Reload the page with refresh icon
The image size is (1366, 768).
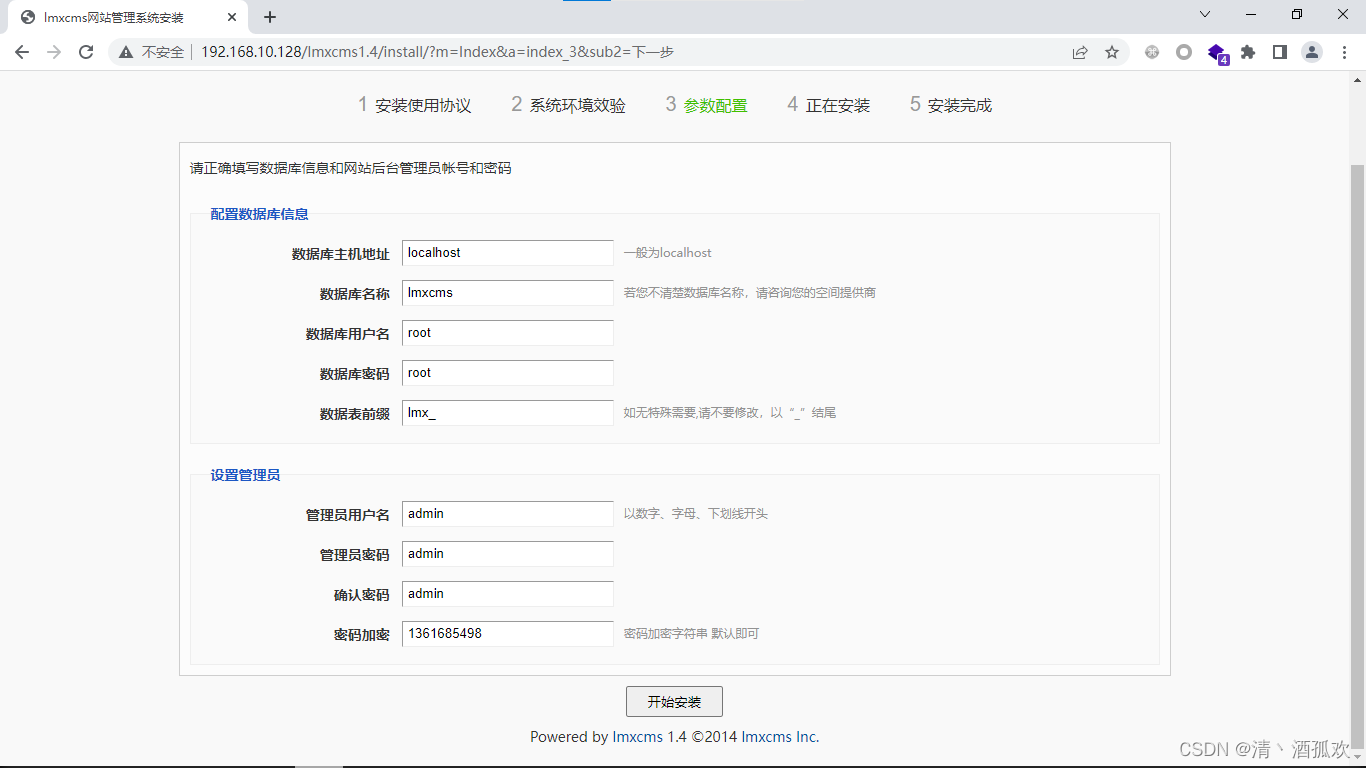86,52
